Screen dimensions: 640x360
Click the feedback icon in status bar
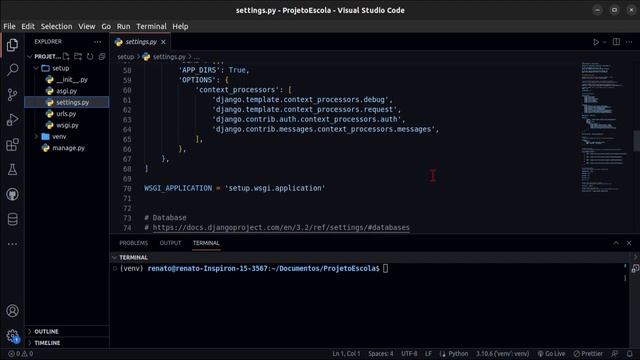615,354
